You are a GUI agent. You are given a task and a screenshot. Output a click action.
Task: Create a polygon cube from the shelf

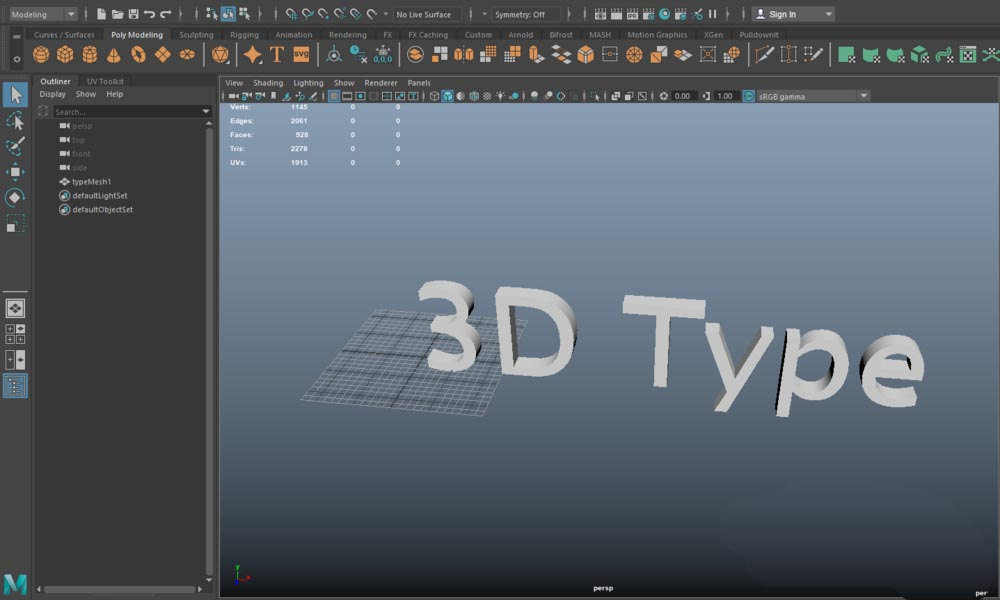tap(65, 54)
